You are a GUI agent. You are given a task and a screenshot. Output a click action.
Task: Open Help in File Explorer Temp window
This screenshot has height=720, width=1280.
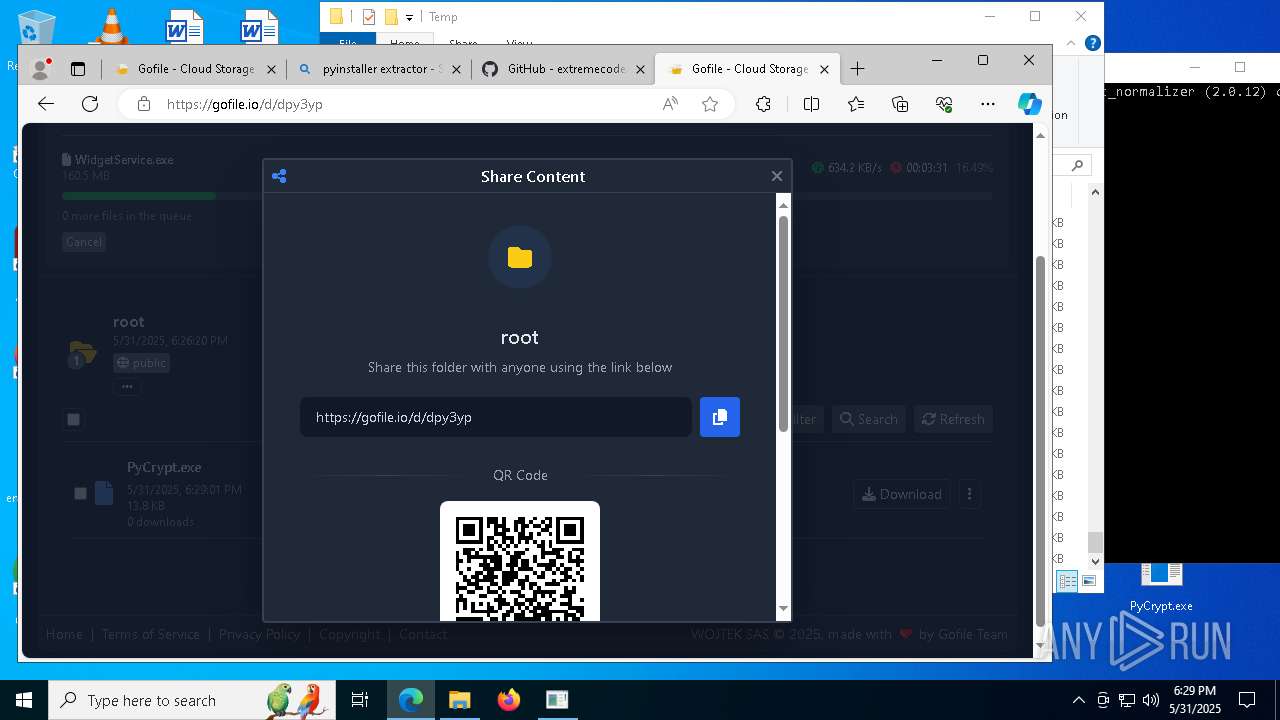1093,43
